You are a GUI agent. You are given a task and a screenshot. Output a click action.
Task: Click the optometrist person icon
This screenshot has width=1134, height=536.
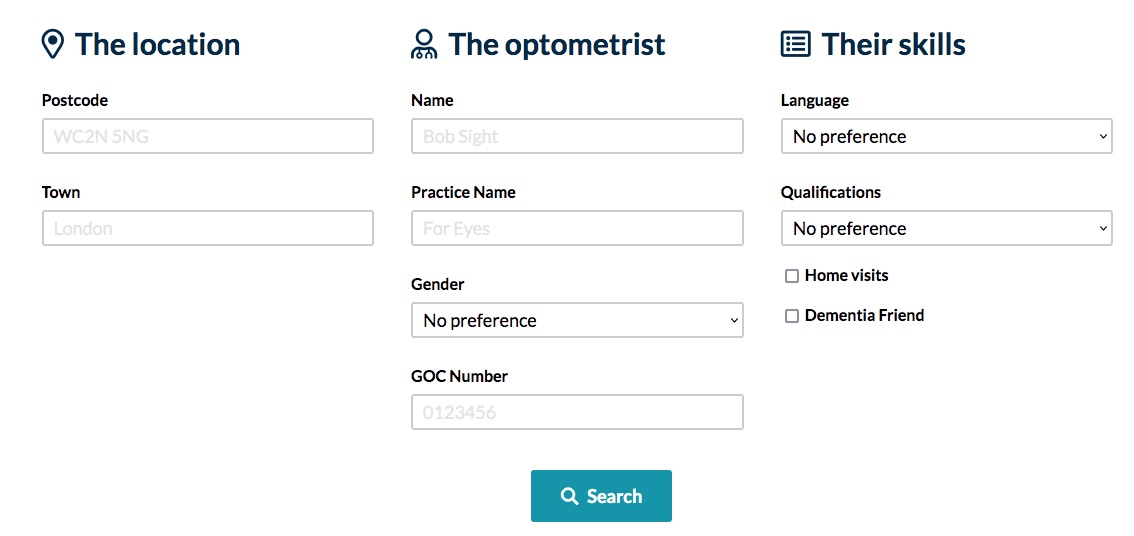click(424, 44)
